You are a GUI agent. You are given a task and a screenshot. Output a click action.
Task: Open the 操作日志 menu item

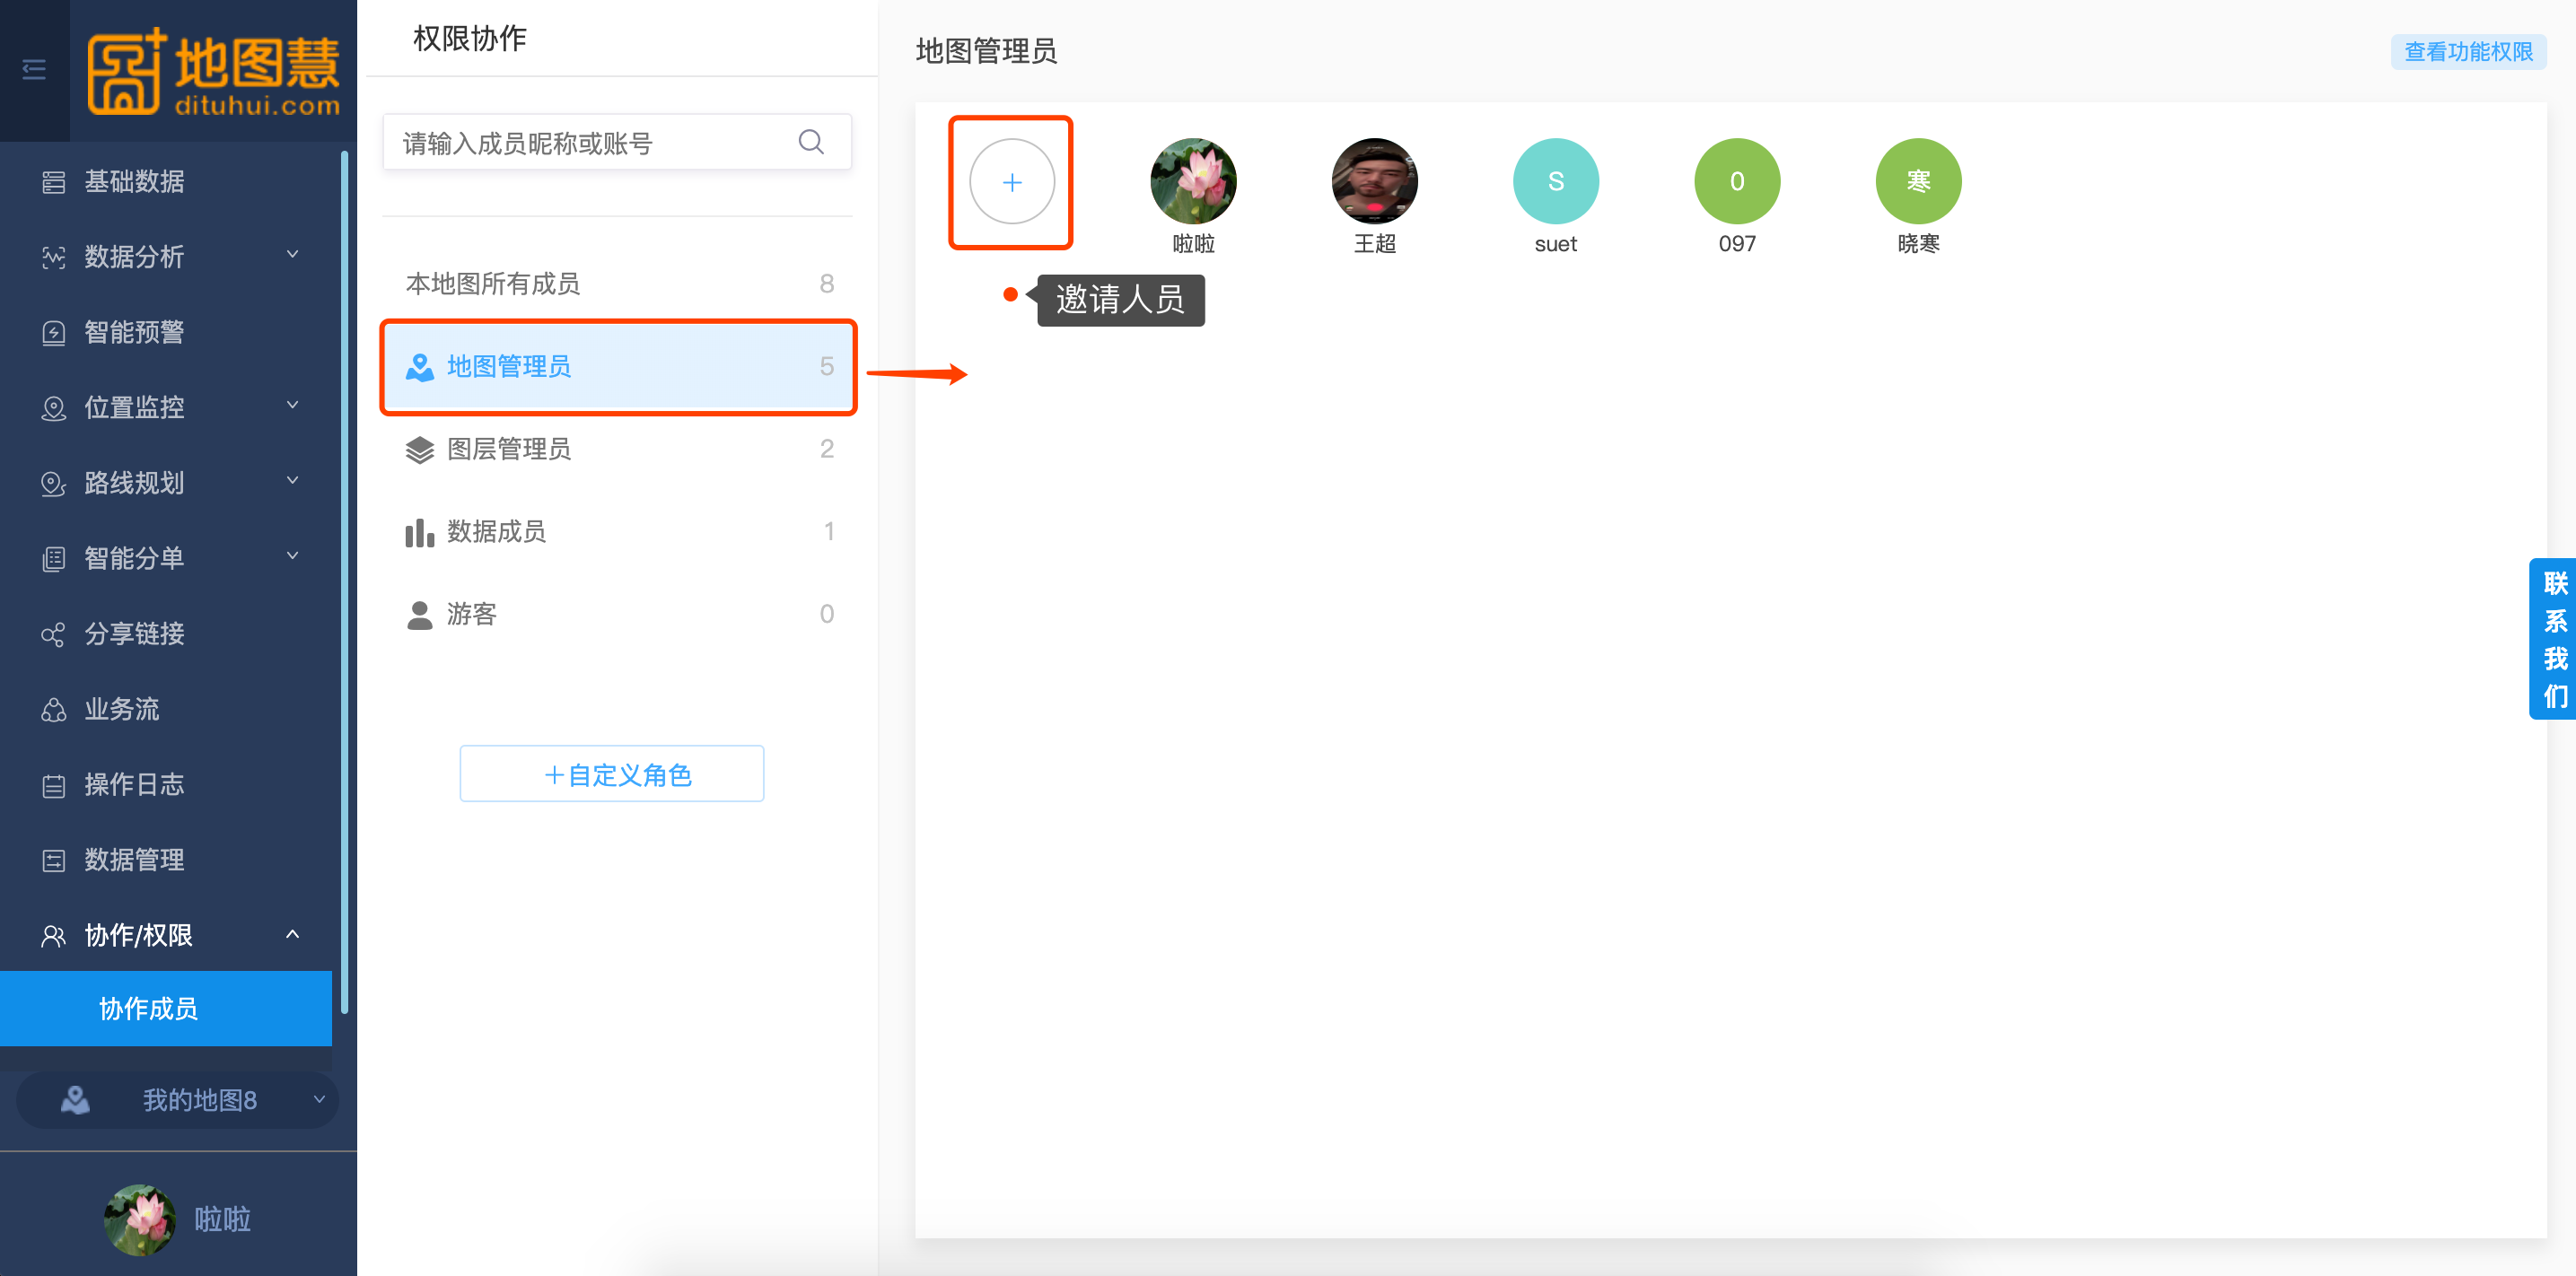(x=166, y=785)
